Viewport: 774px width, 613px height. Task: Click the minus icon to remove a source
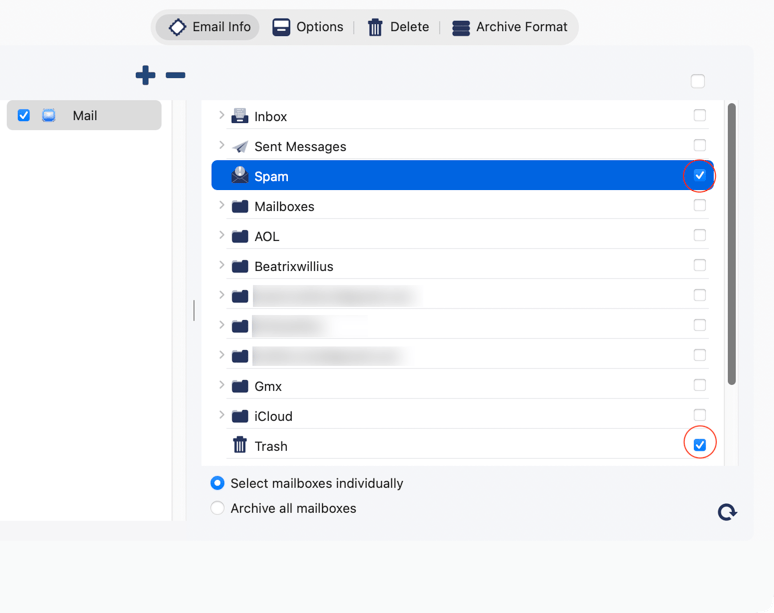[175, 75]
